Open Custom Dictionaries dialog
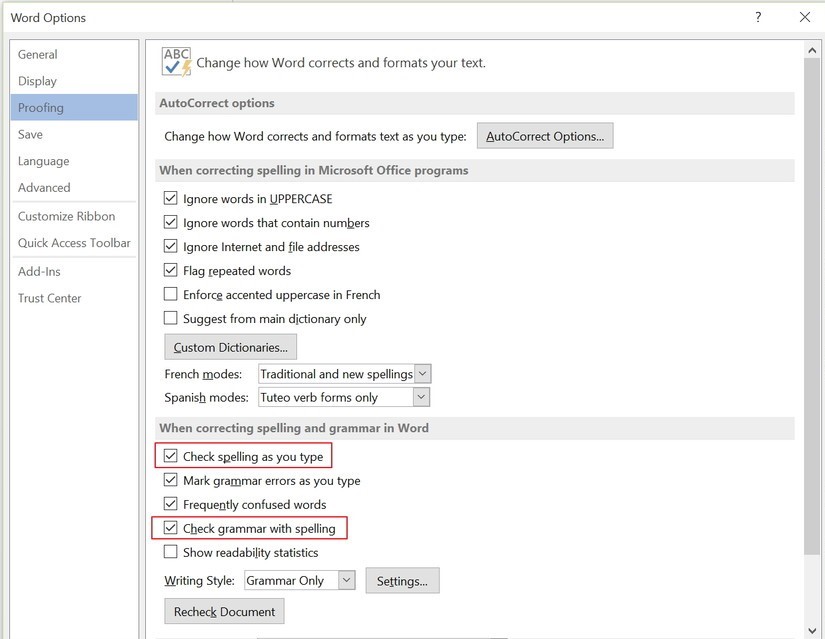 pos(230,347)
